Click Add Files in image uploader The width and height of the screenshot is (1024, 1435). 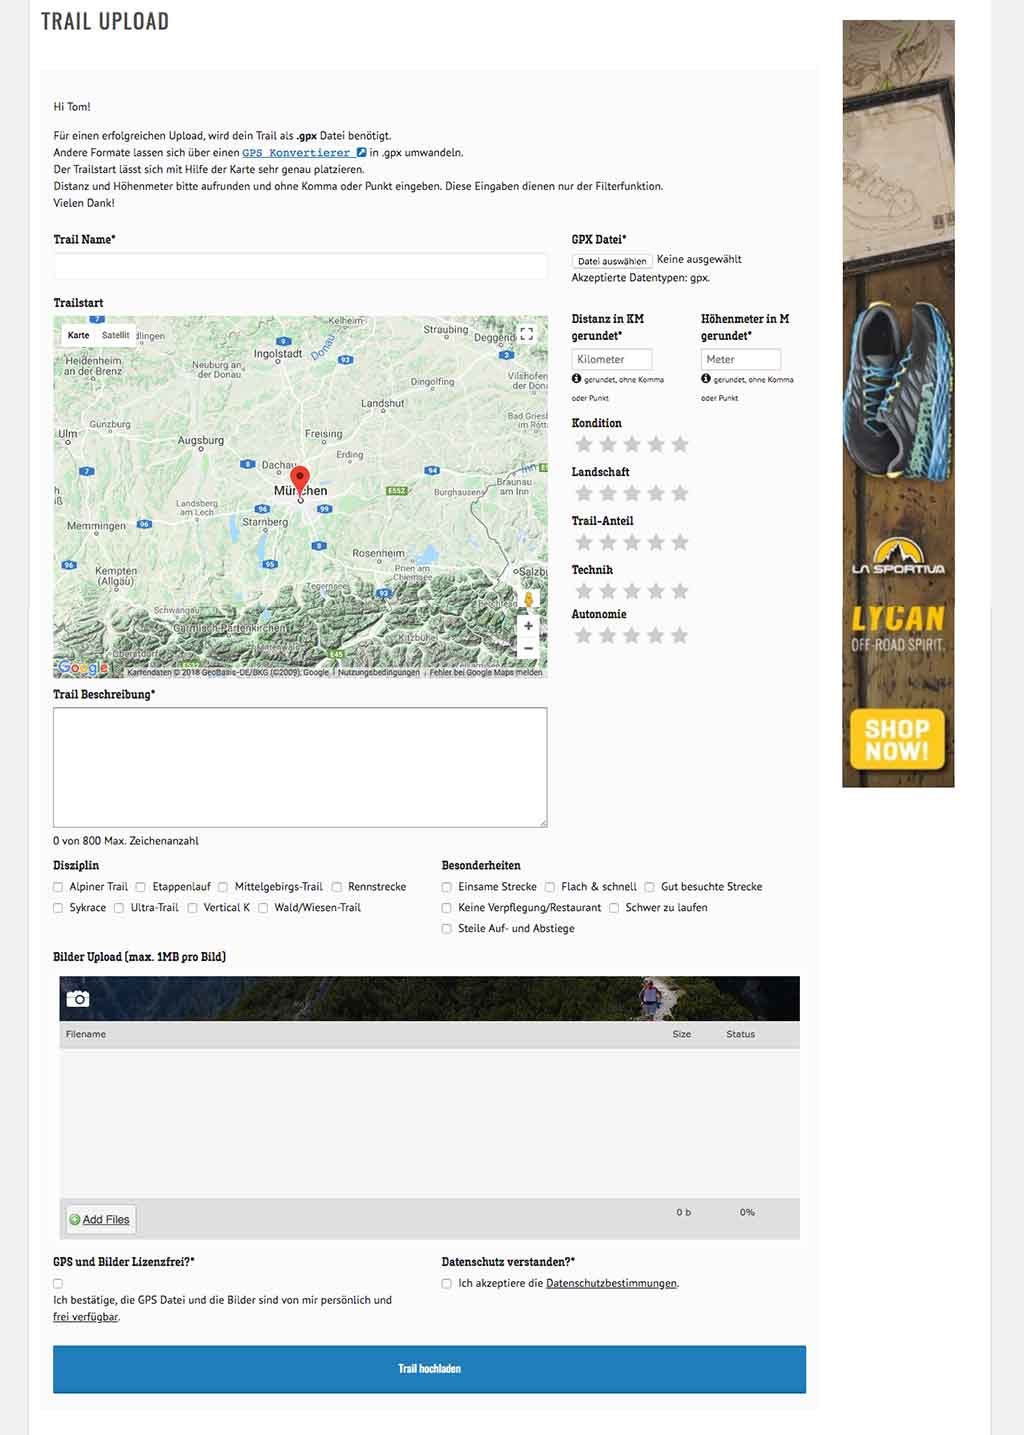tap(100, 1219)
